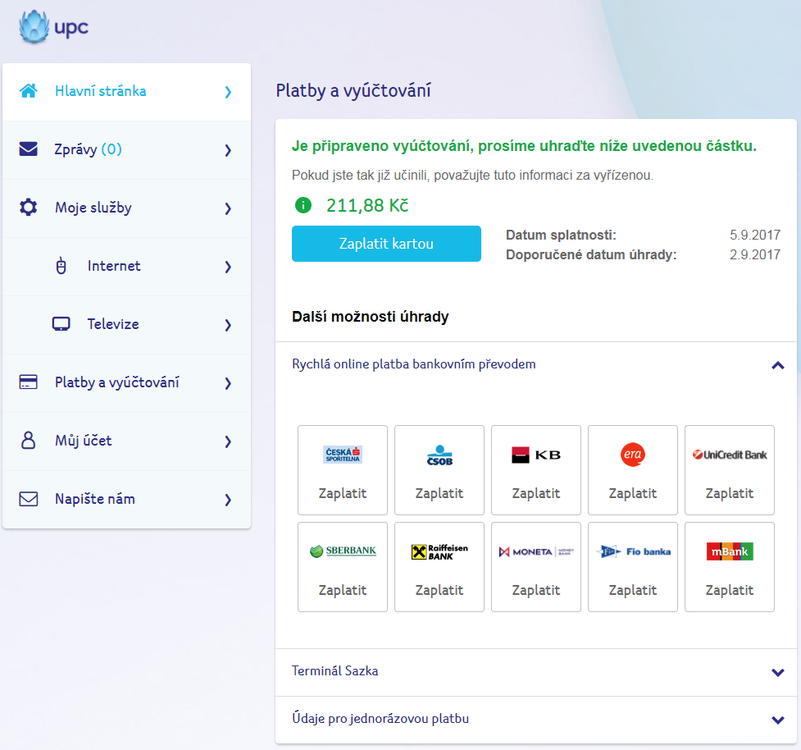Click the due date 5.9.2017
This screenshot has width=801, height=750.
tap(755, 235)
